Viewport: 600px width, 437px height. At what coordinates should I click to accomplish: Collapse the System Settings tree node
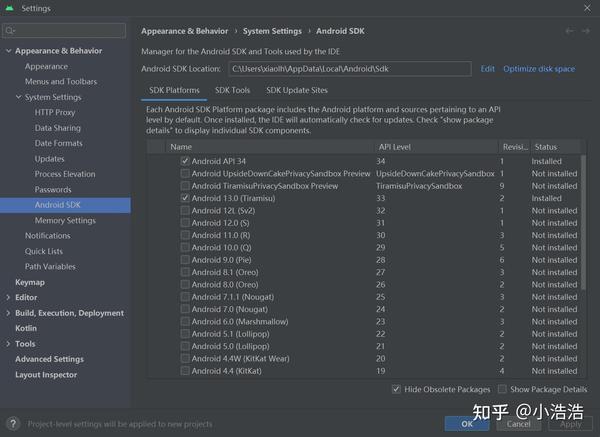click(x=18, y=97)
